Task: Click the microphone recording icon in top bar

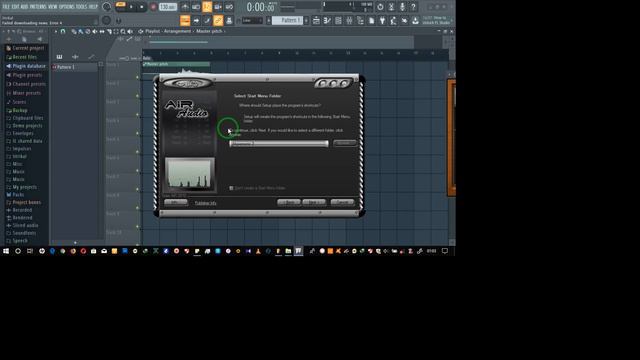Action: 402,7
